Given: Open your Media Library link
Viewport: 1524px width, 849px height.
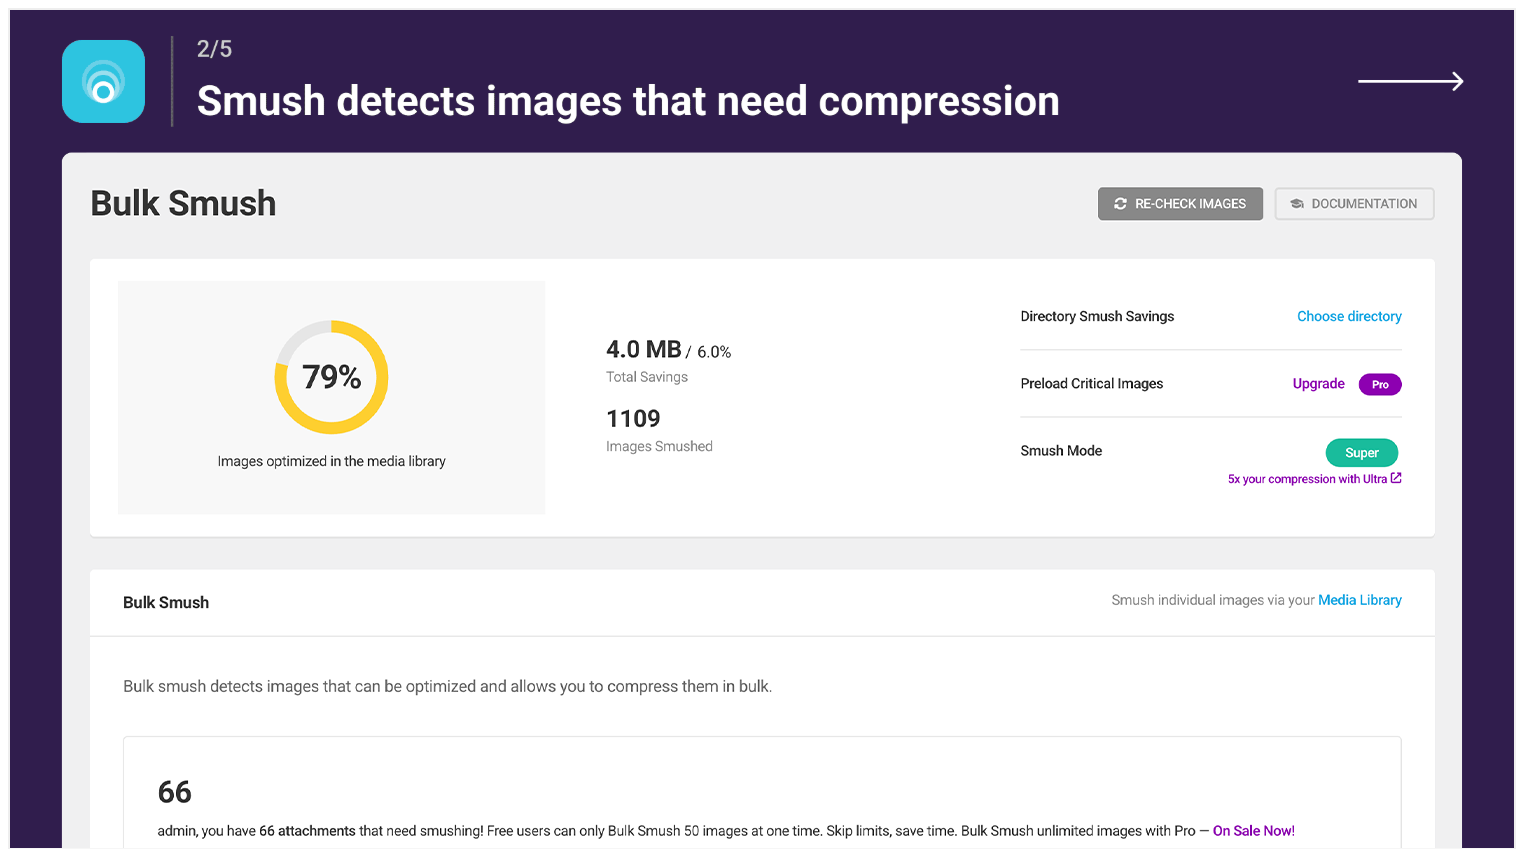Looking at the screenshot, I should [1360, 600].
